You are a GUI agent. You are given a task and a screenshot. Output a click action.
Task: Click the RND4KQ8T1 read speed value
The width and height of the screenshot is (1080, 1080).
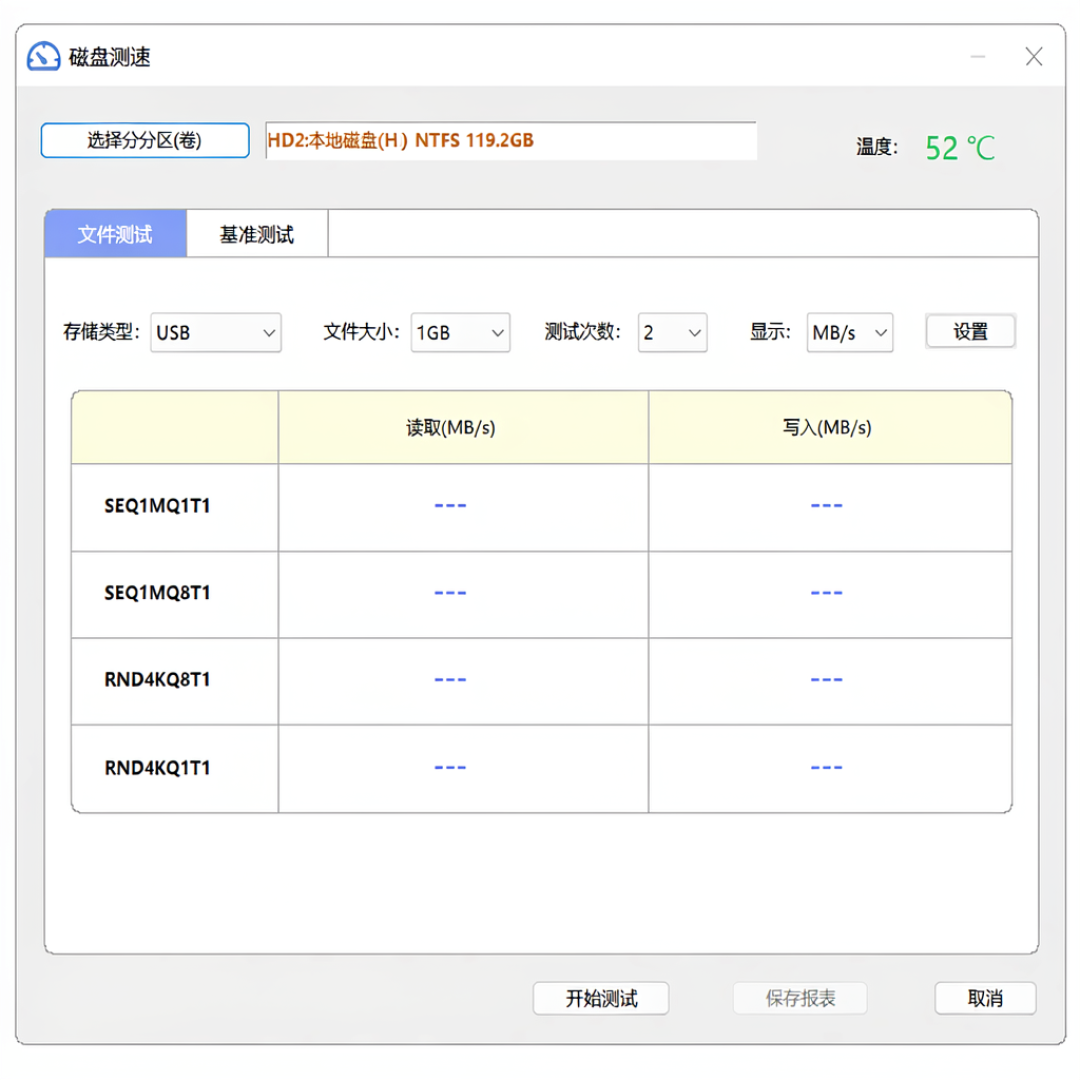click(x=450, y=680)
